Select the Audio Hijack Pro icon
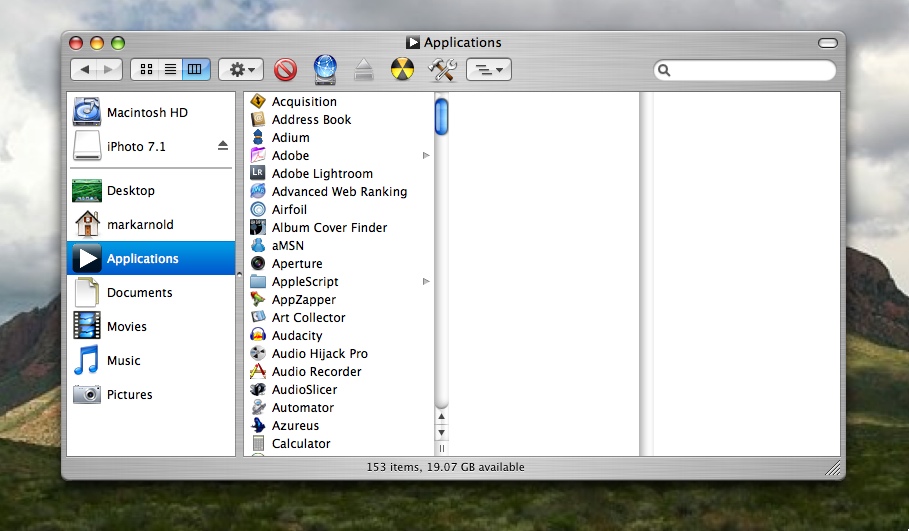Viewport: 909px width, 531px height. (x=258, y=353)
